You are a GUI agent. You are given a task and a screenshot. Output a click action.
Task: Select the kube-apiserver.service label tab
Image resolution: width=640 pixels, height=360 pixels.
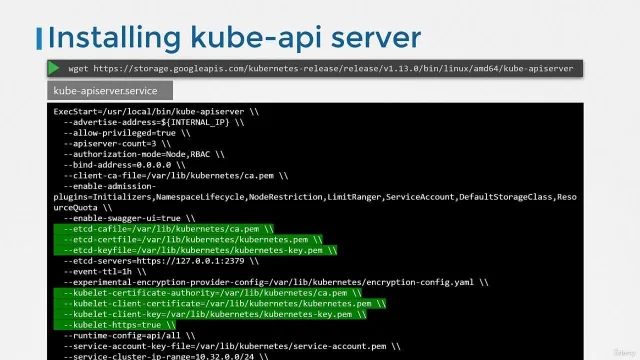pos(110,91)
